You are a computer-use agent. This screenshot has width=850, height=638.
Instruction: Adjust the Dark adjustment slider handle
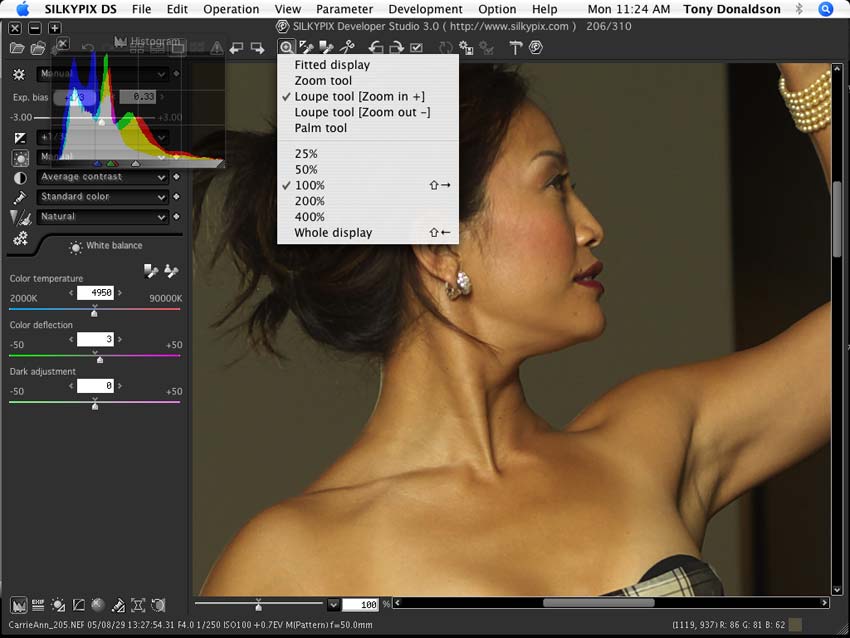(x=95, y=405)
